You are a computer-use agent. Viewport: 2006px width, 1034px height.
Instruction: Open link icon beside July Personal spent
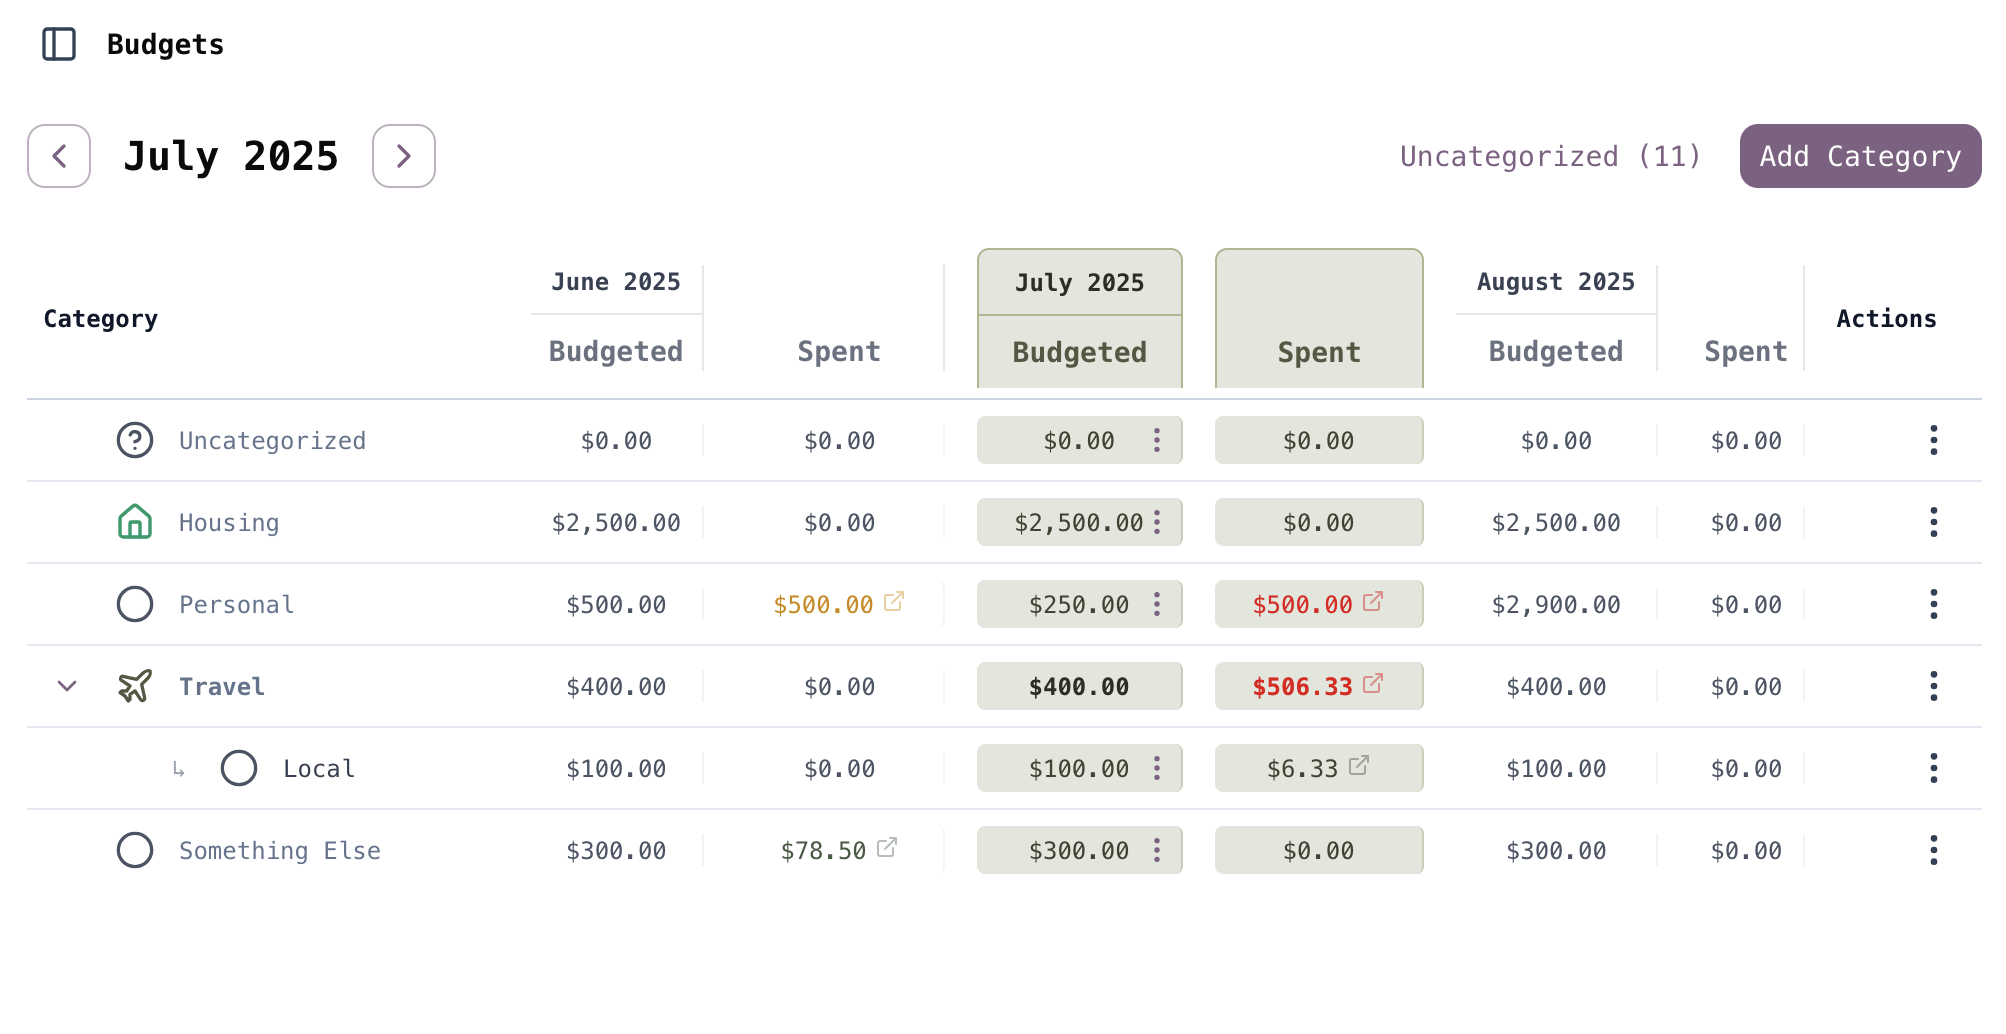(1373, 601)
